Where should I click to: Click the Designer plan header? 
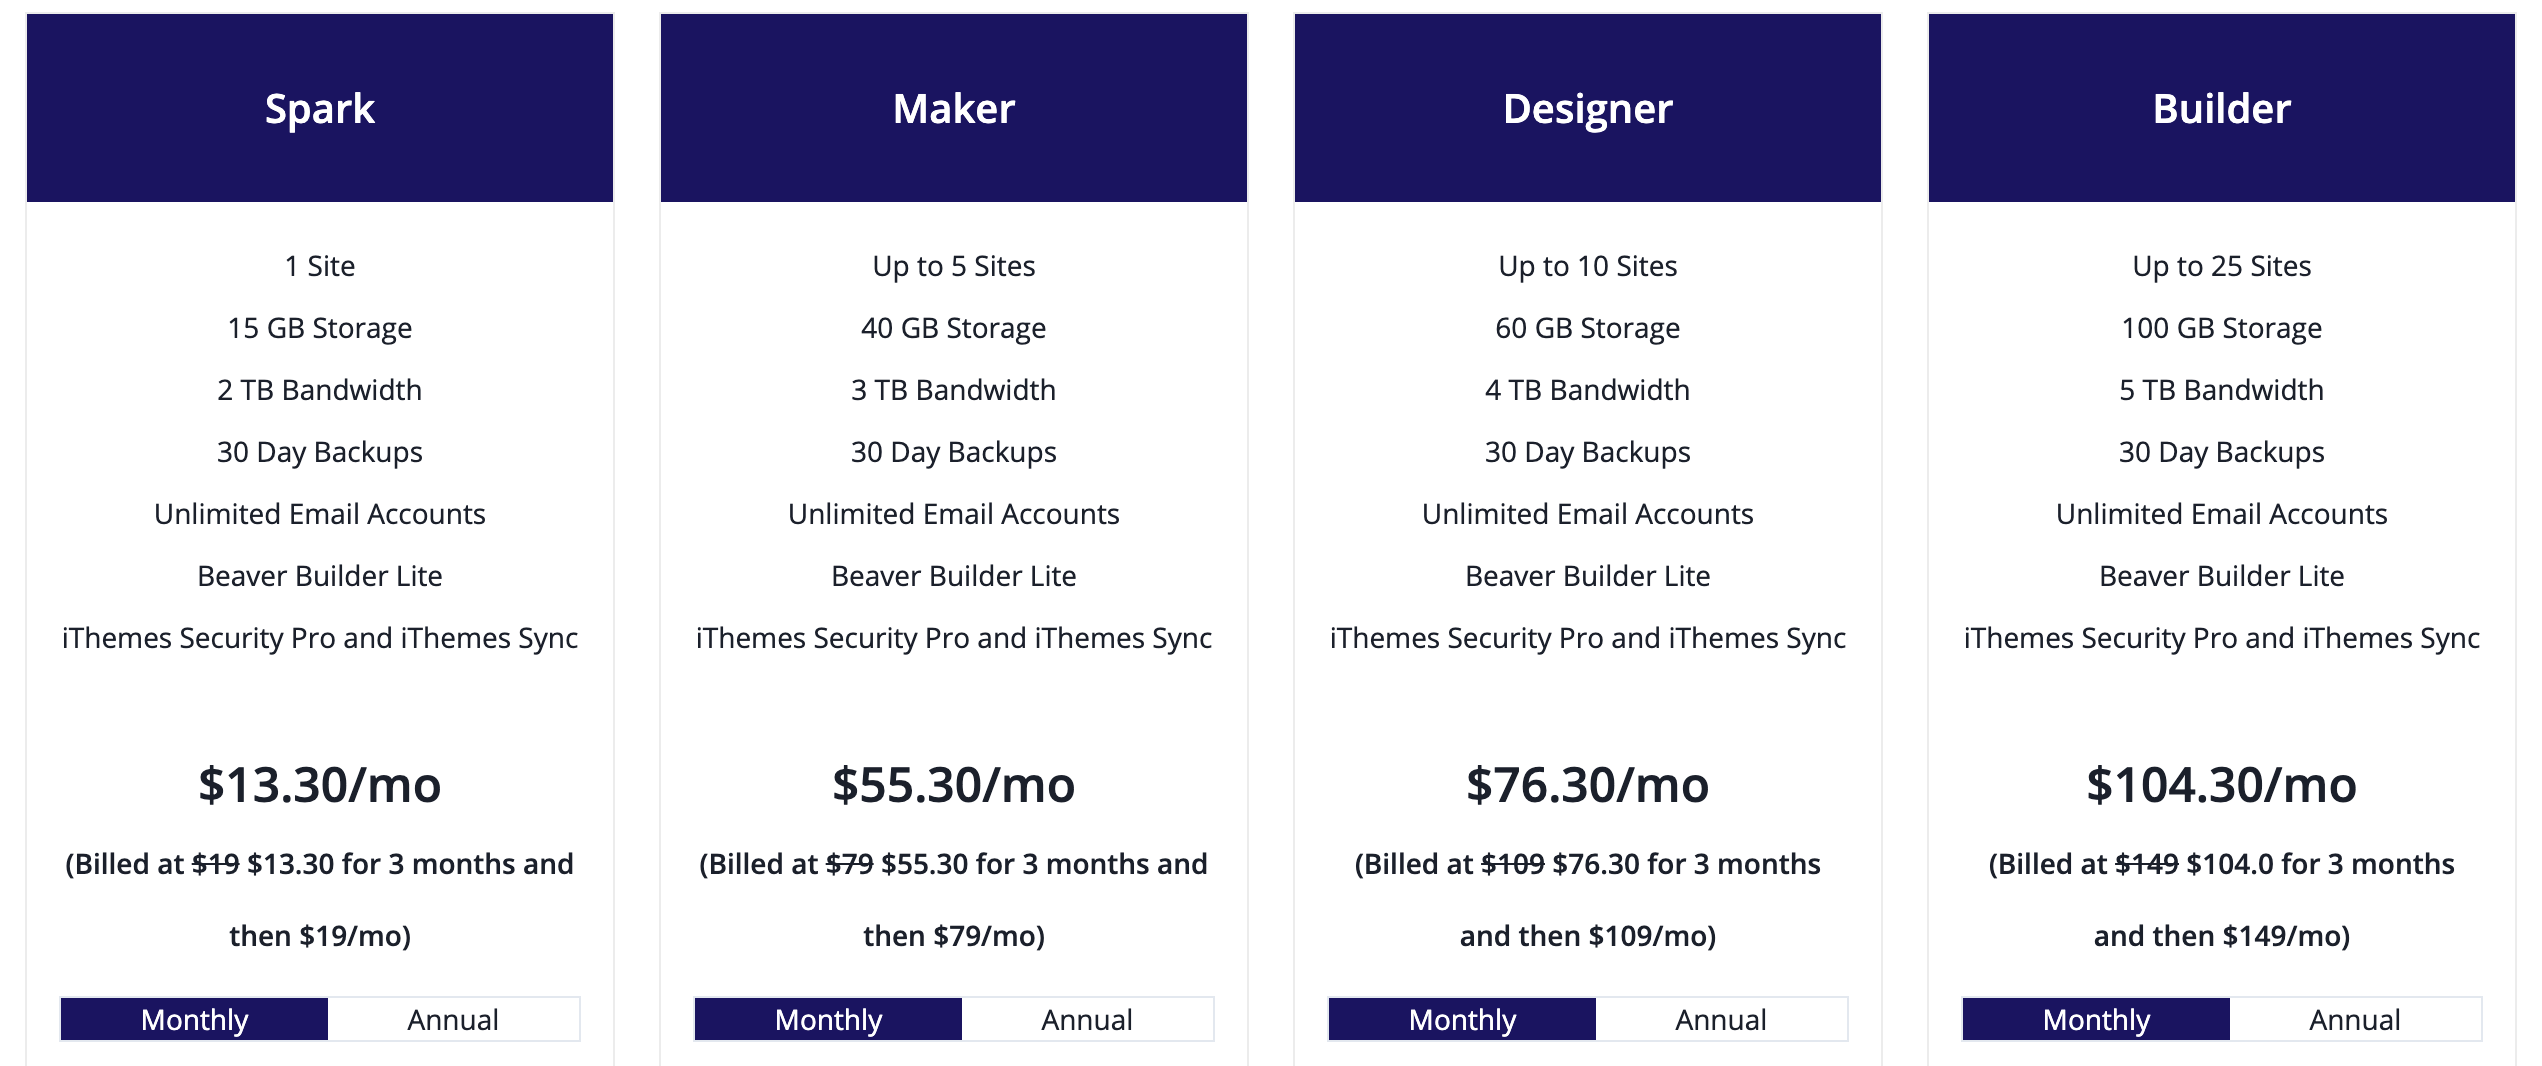point(1588,108)
